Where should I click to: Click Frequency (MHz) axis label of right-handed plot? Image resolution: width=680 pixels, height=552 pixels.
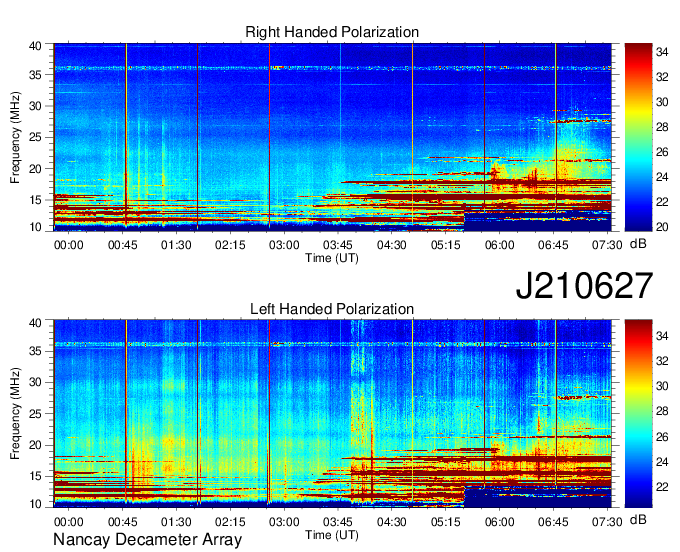pos(15,137)
